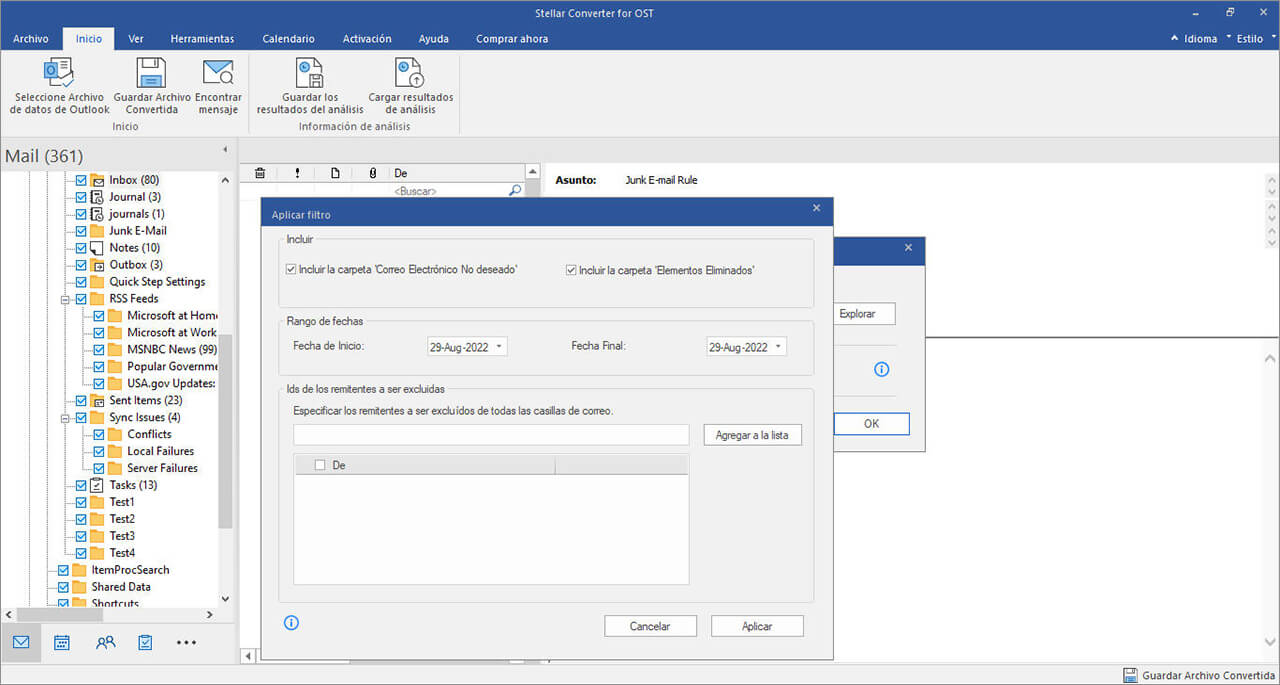Open the Herramientas tab
This screenshot has width=1280, height=685.
coord(202,39)
